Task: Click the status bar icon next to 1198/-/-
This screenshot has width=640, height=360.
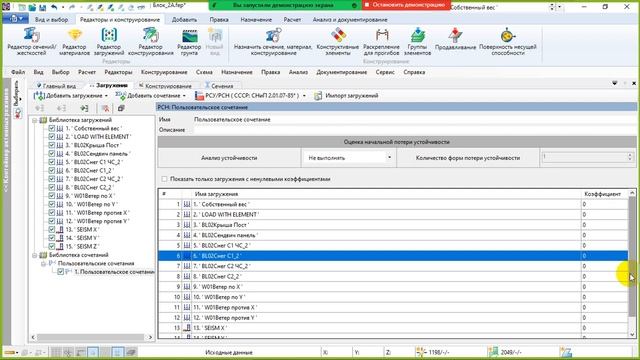Action: (420, 352)
